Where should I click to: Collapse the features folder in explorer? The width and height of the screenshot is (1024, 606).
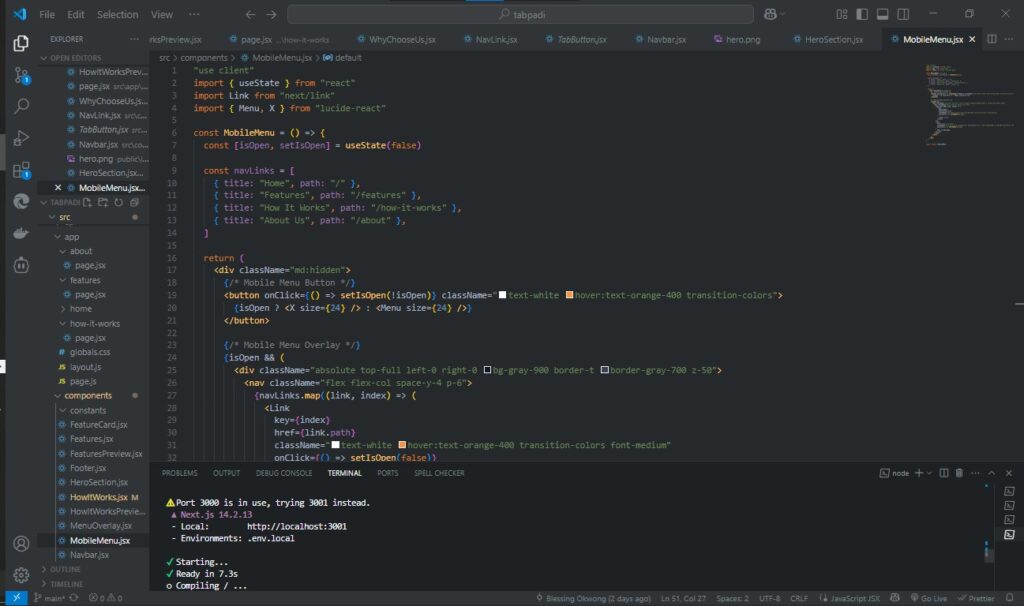click(x=63, y=280)
